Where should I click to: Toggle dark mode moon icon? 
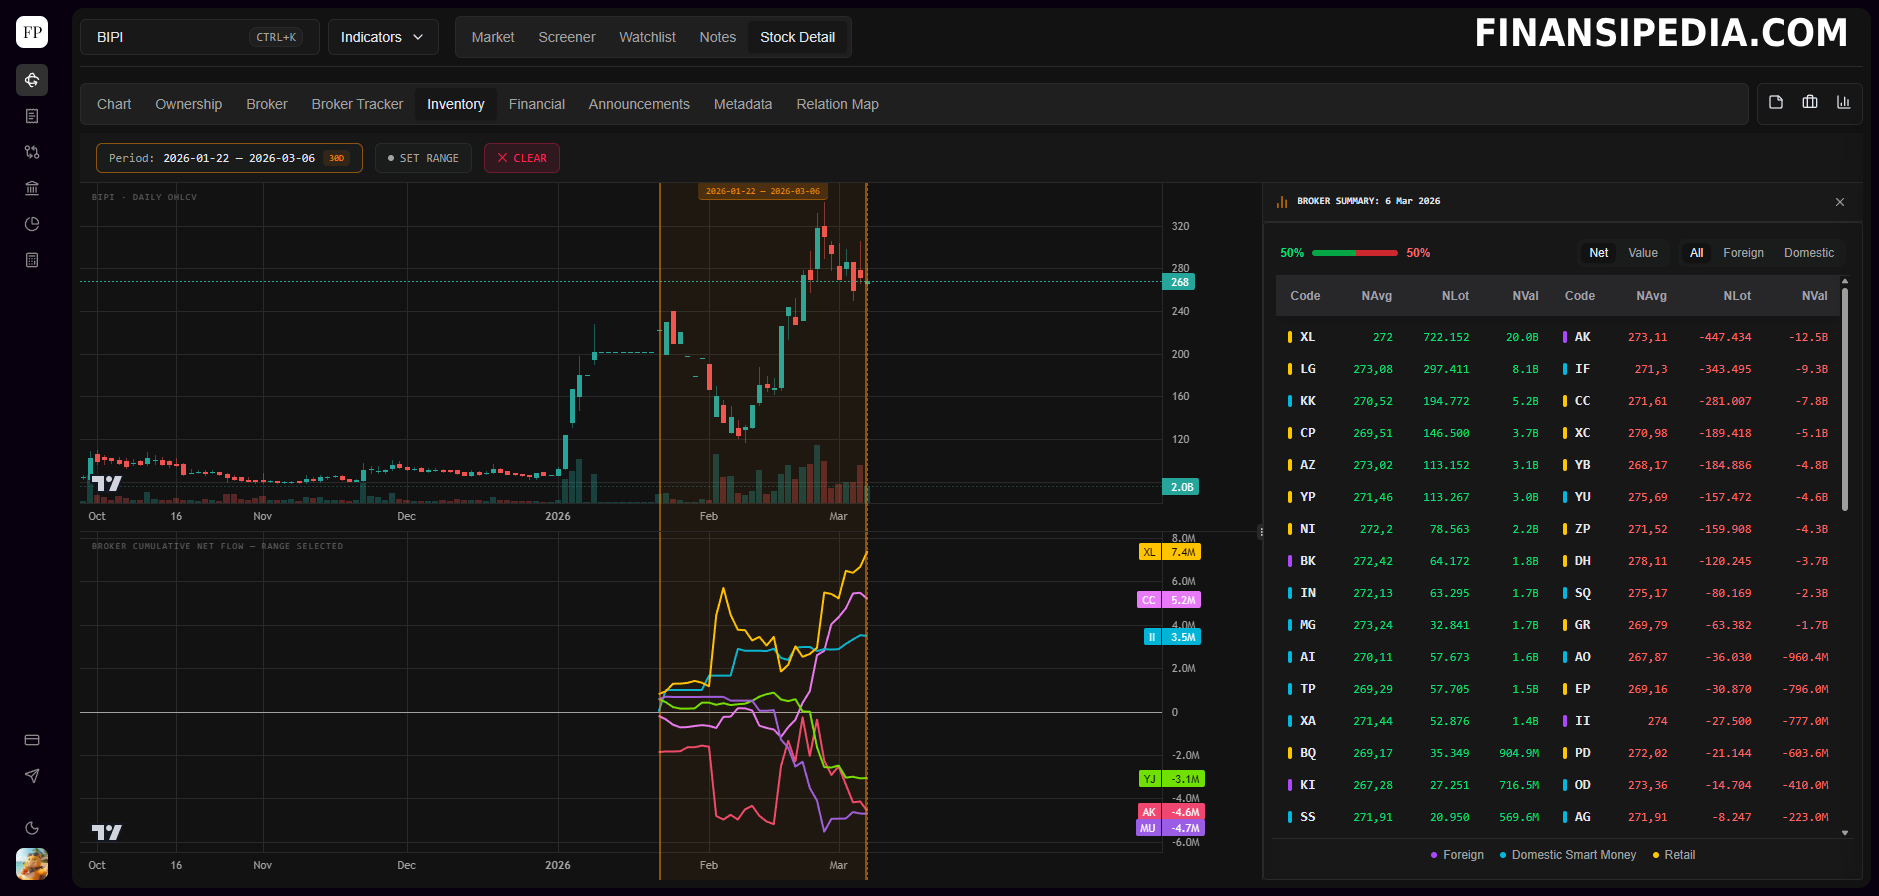pyautogui.click(x=32, y=828)
